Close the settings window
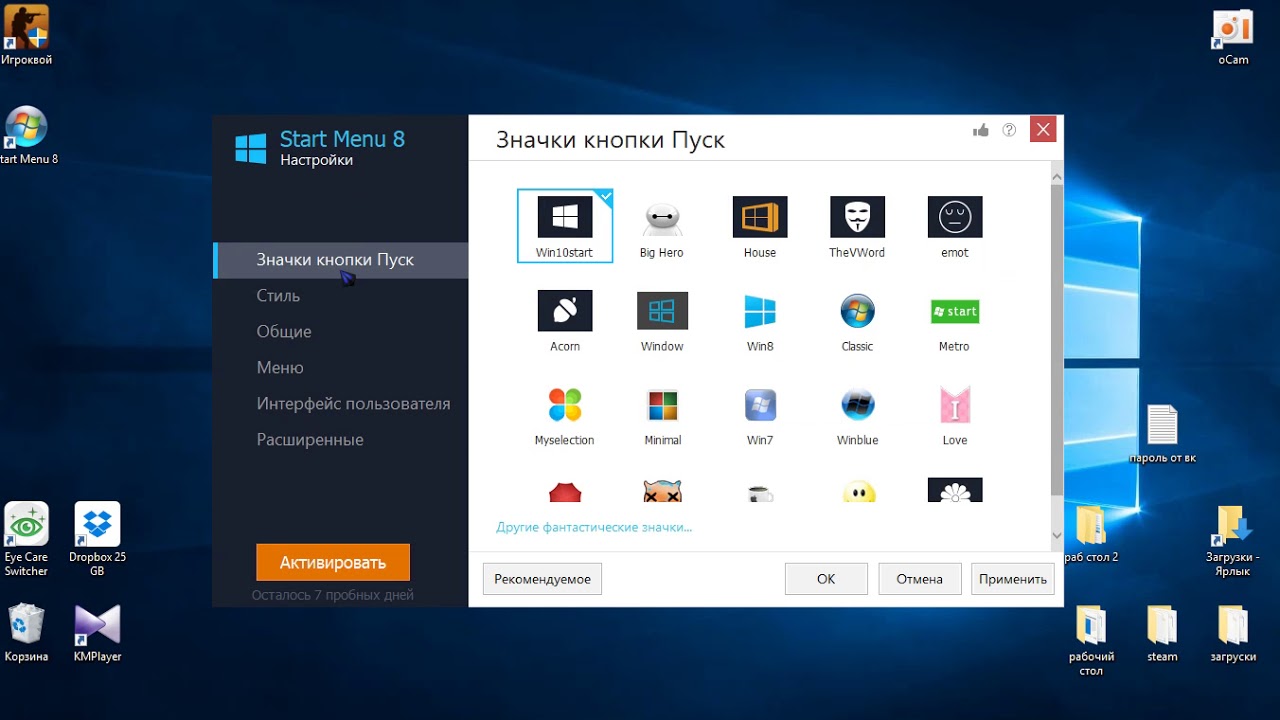This screenshot has height=720, width=1280. click(x=1043, y=129)
